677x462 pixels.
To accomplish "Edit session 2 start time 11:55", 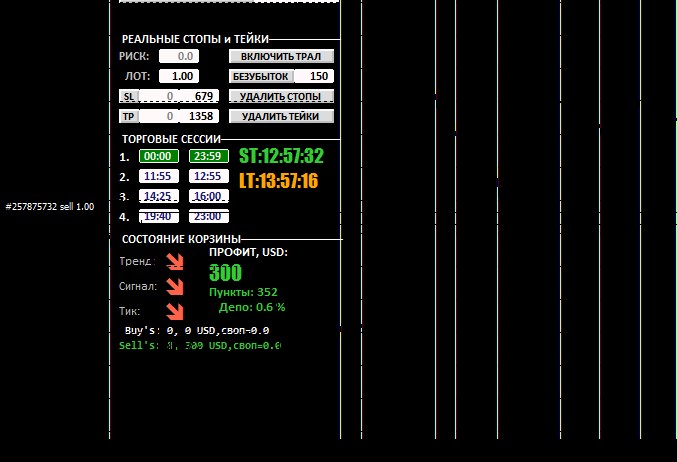I will pos(159,176).
